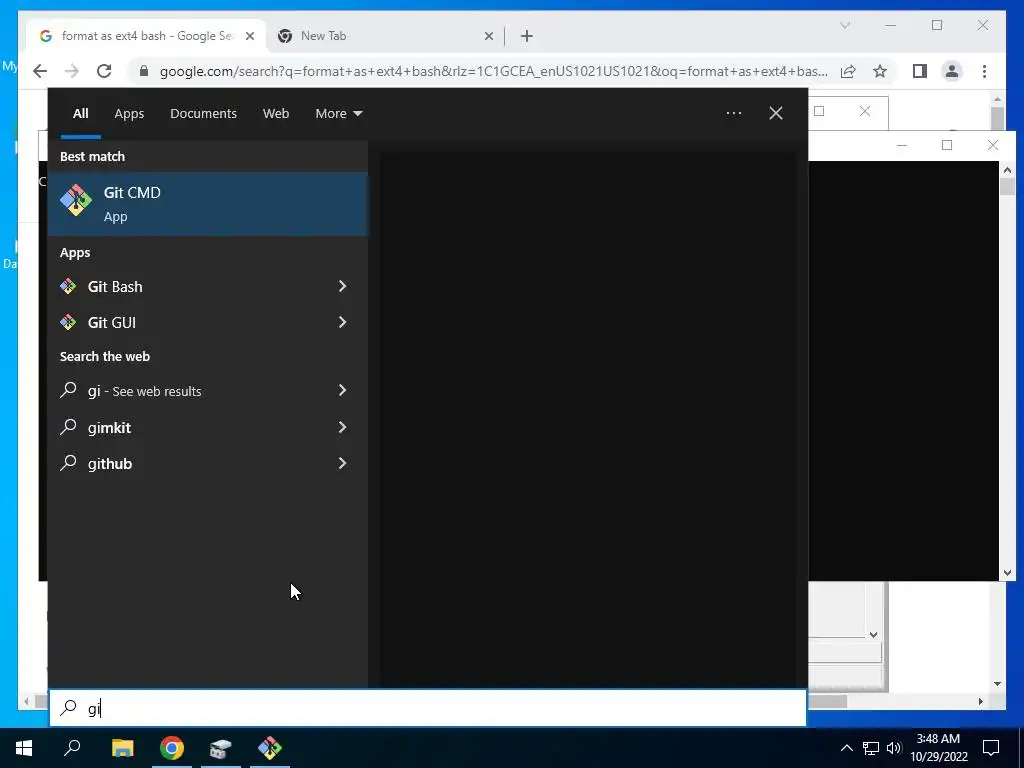Reload the Chrome page
The image size is (1024, 768).
[104, 71]
